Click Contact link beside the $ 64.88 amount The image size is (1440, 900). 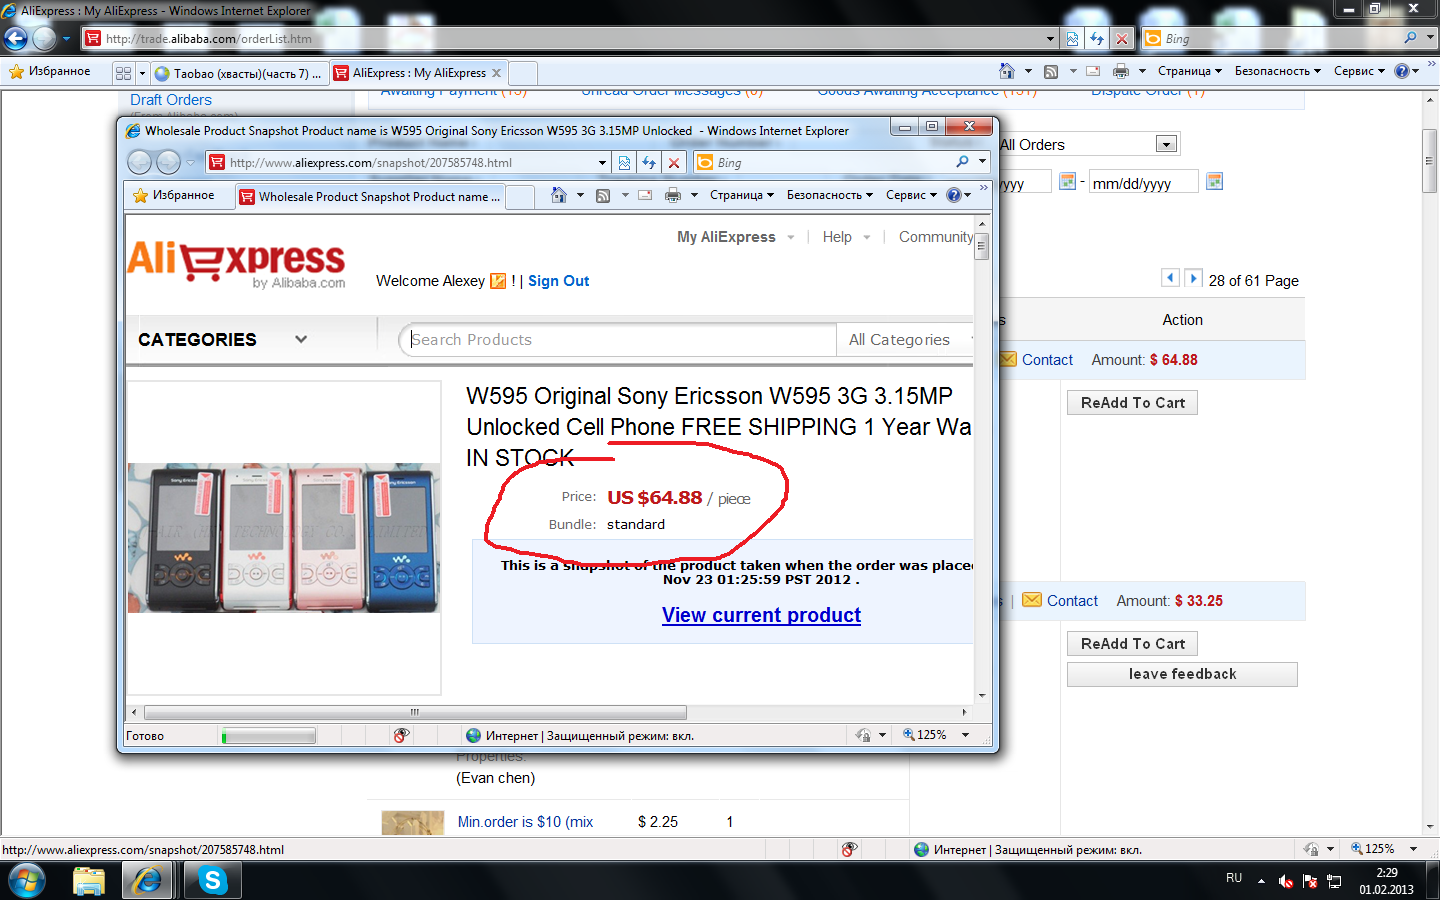(x=1047, y=360)
